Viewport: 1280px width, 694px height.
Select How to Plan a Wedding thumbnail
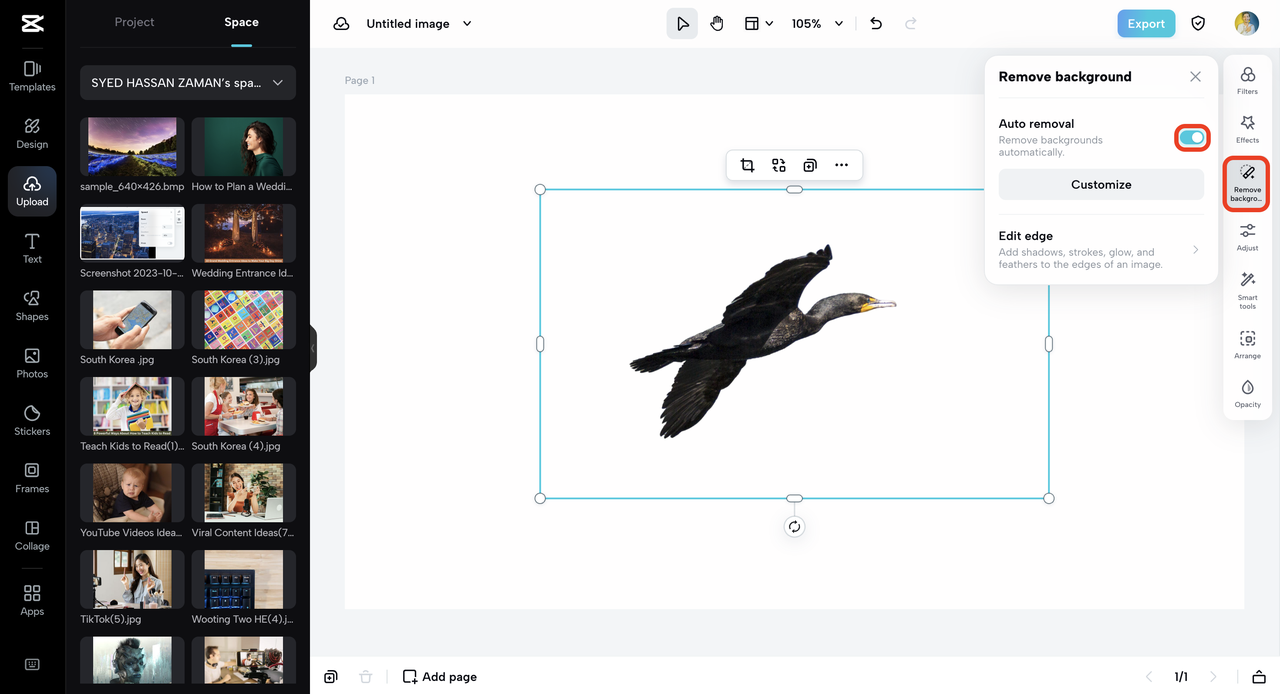pos(244,147)
